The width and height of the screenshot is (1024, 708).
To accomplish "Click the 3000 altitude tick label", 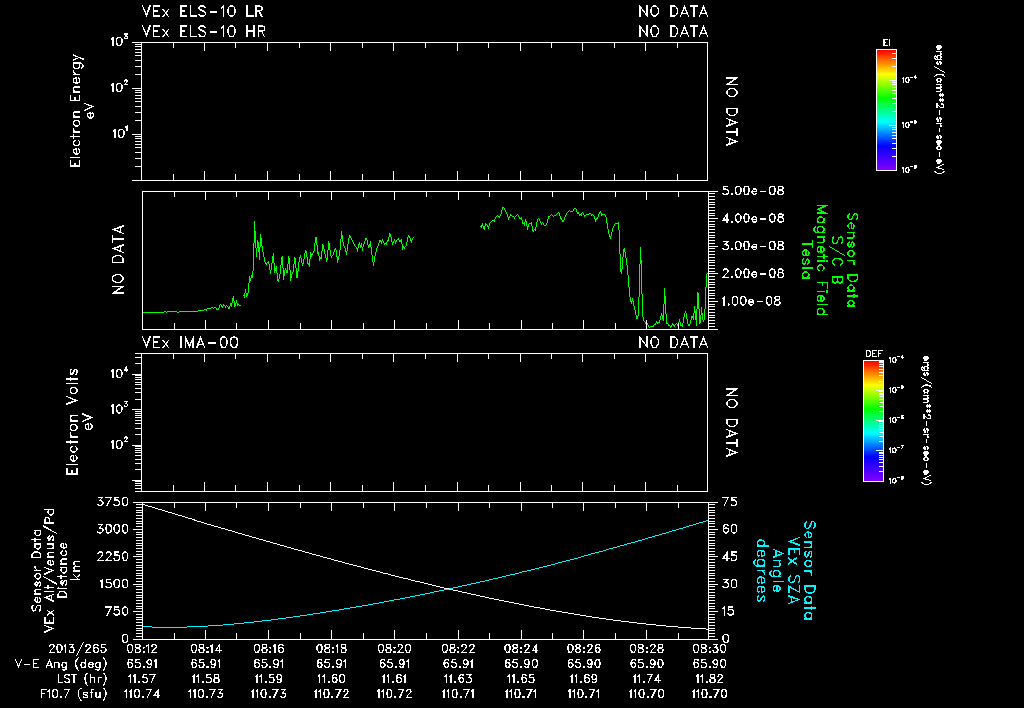I will pos(113,529).
